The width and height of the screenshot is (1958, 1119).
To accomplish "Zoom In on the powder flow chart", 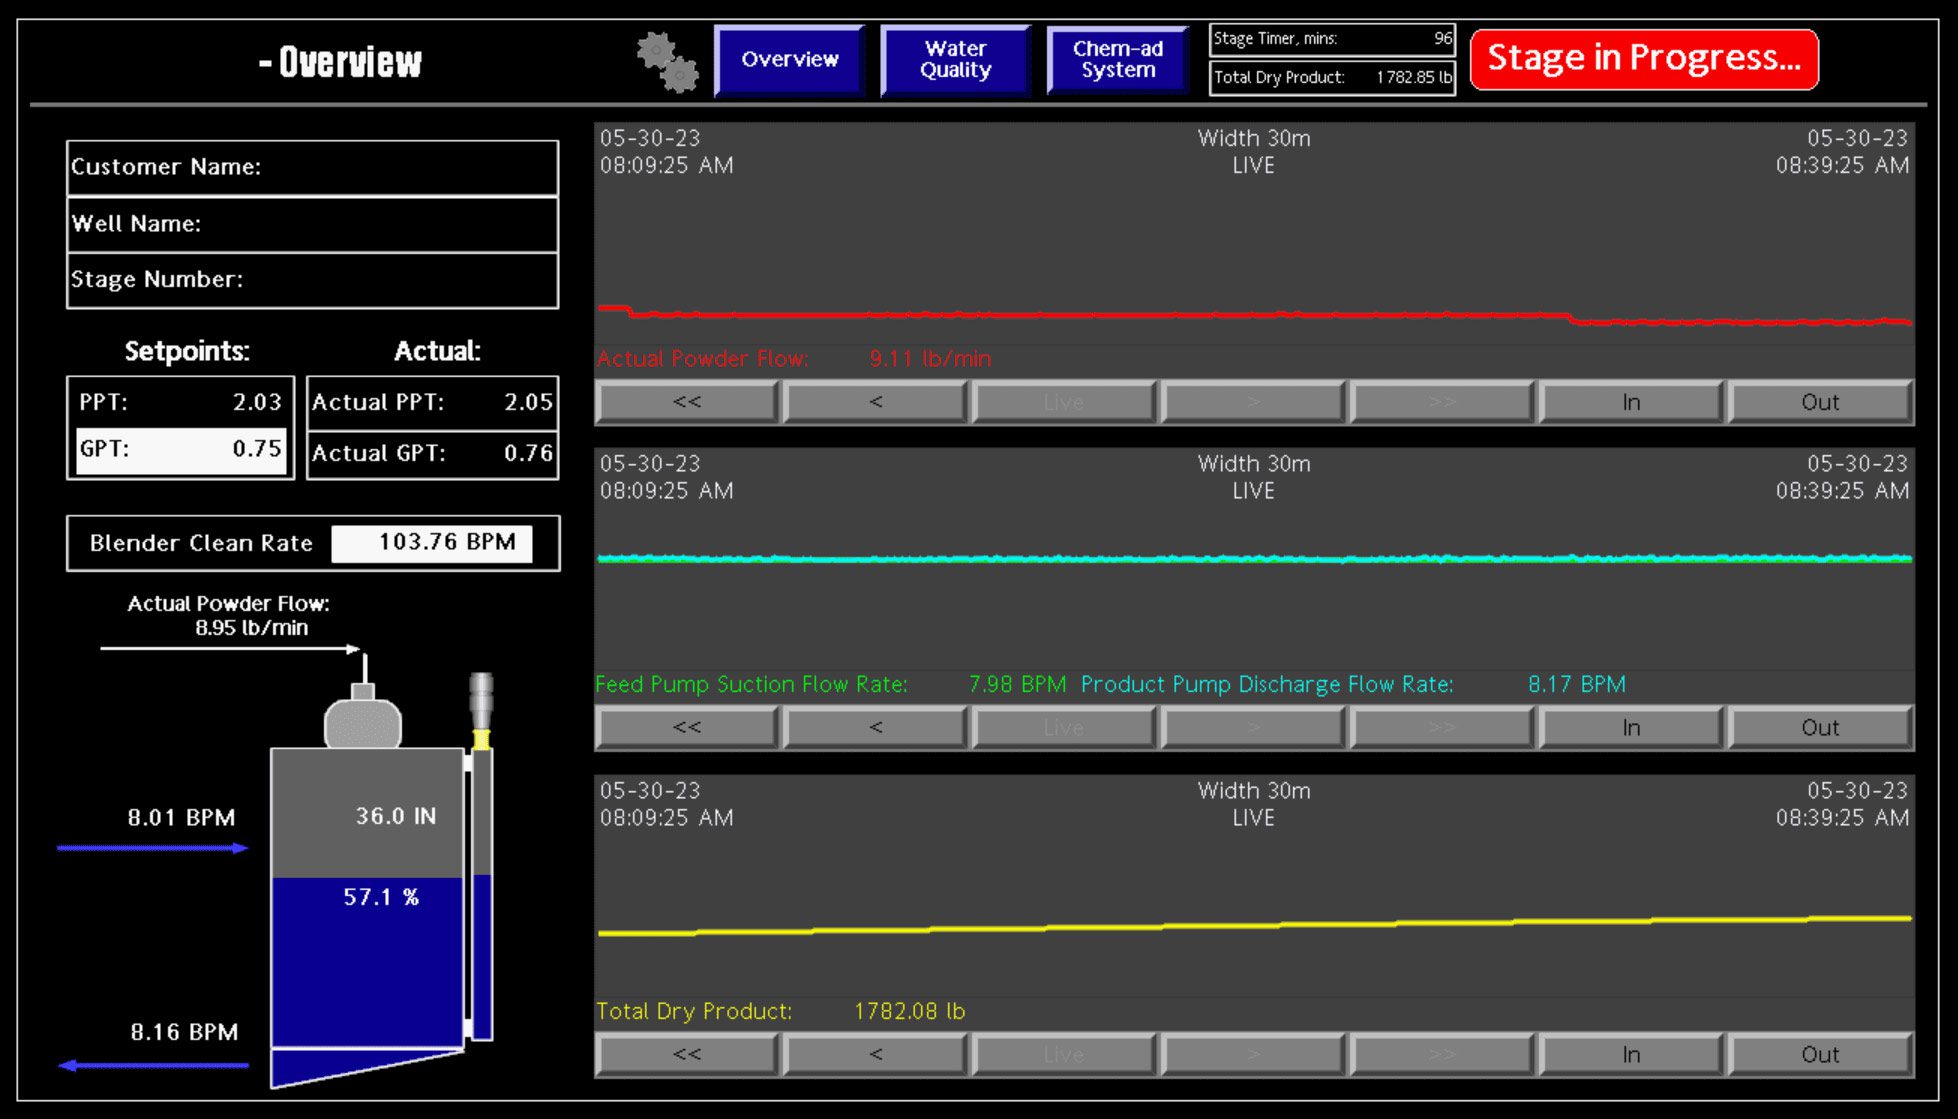I will click(x=1631, y=402).
